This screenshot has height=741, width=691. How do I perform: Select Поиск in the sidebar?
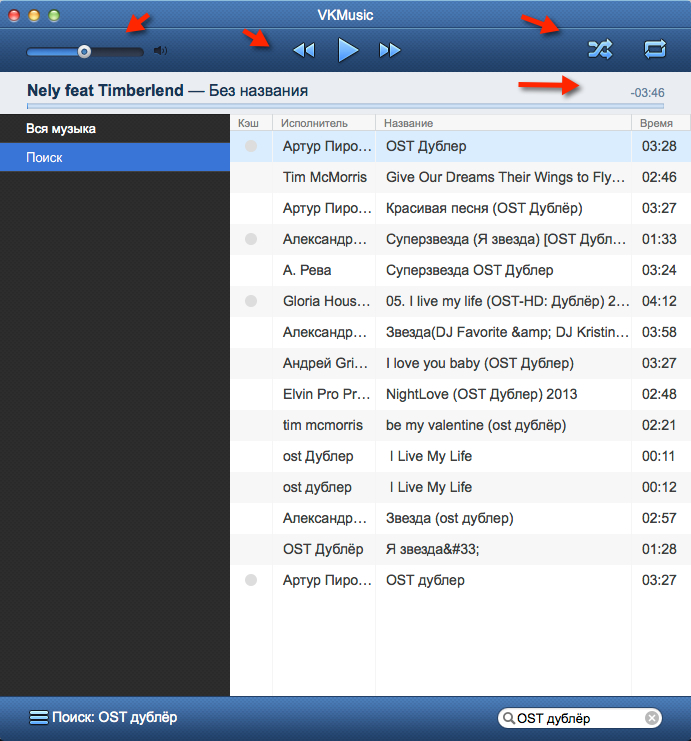click(x=44, y=158)
